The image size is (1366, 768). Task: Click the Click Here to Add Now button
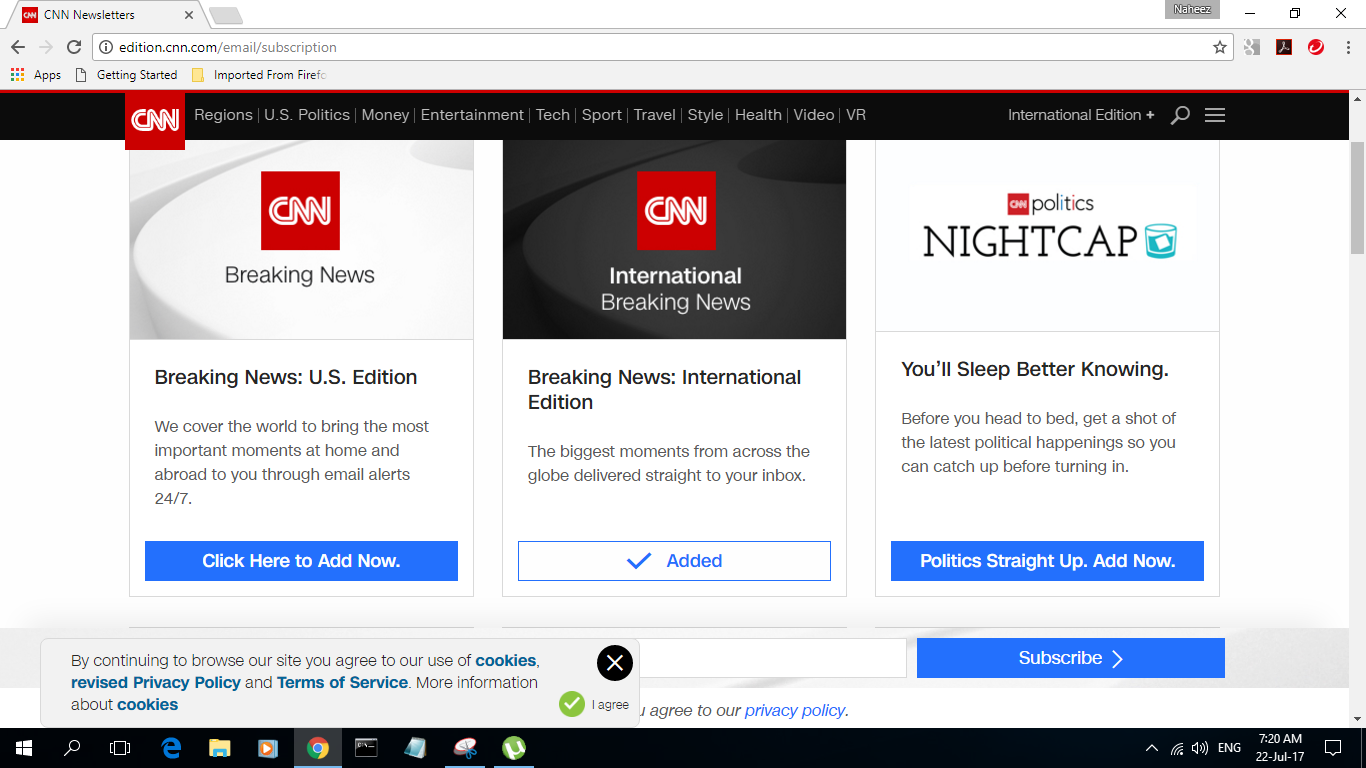(x=301, y=561)
